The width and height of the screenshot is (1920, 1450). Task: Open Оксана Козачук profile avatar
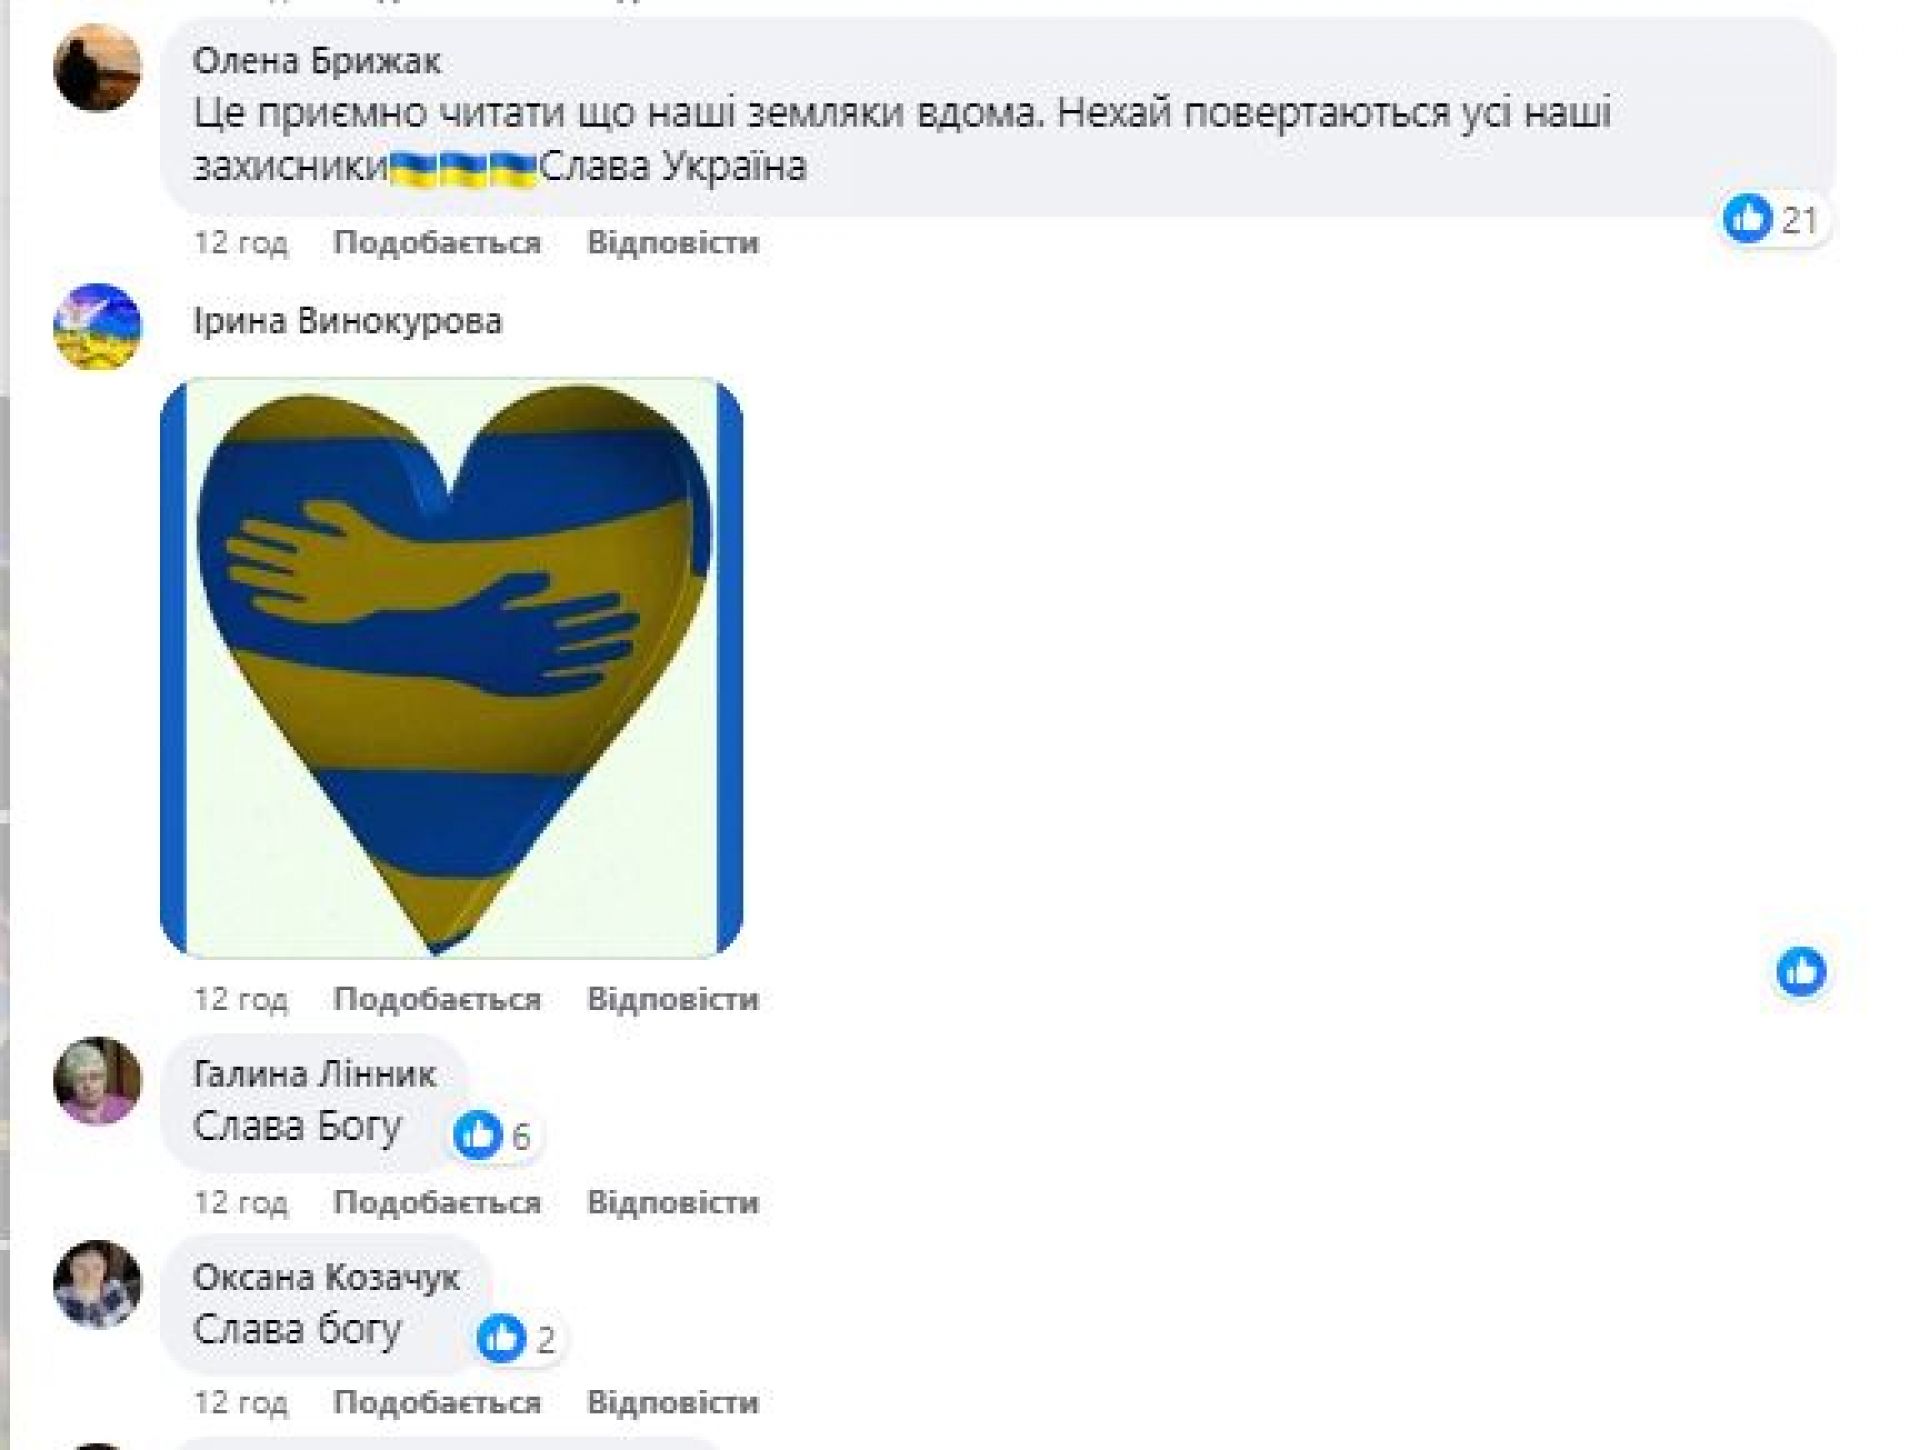pyautogui.click(x=97, y=1284)
